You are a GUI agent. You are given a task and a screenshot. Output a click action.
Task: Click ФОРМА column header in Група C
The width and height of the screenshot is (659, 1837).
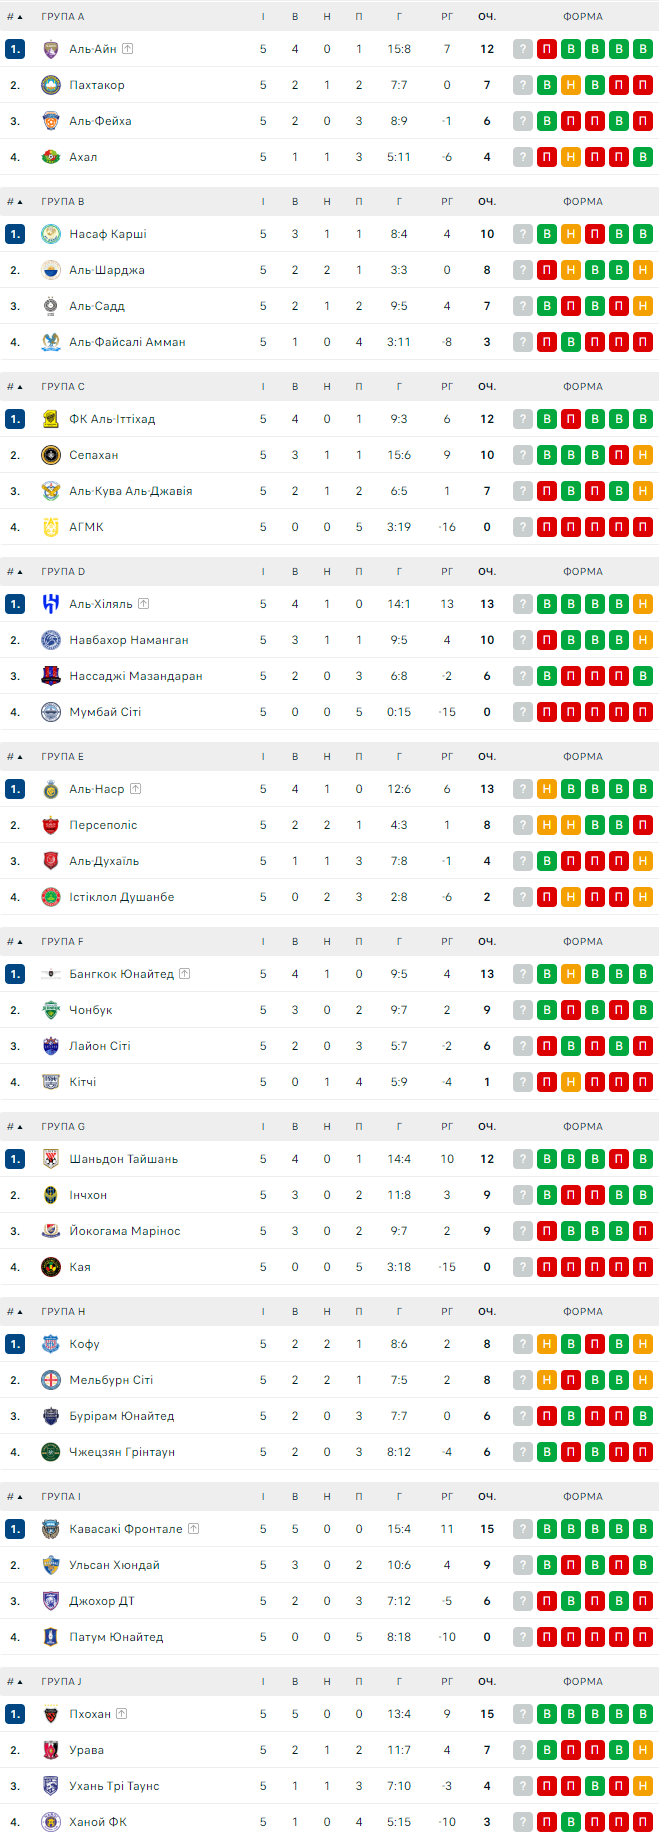coord(582,387)
